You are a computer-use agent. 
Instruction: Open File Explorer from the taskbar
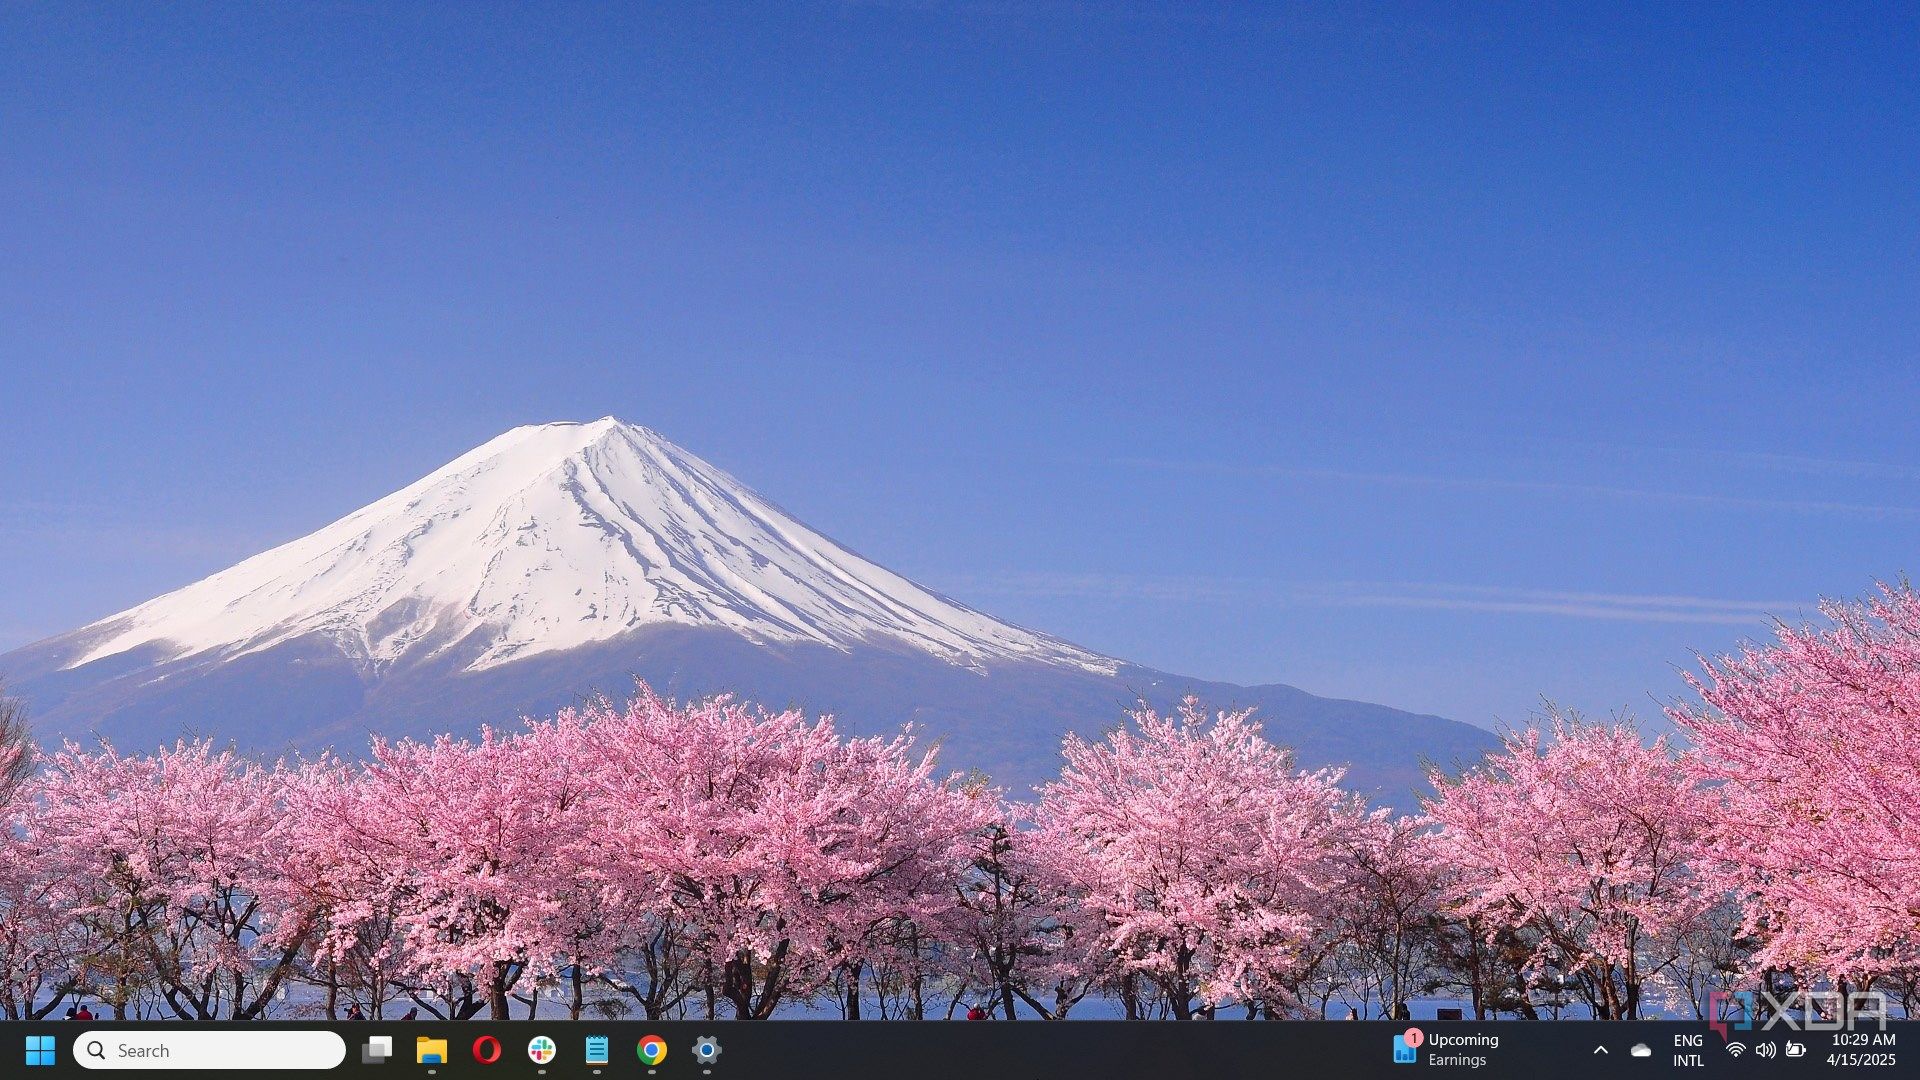pyautogui.click(x=432, y=1050)
